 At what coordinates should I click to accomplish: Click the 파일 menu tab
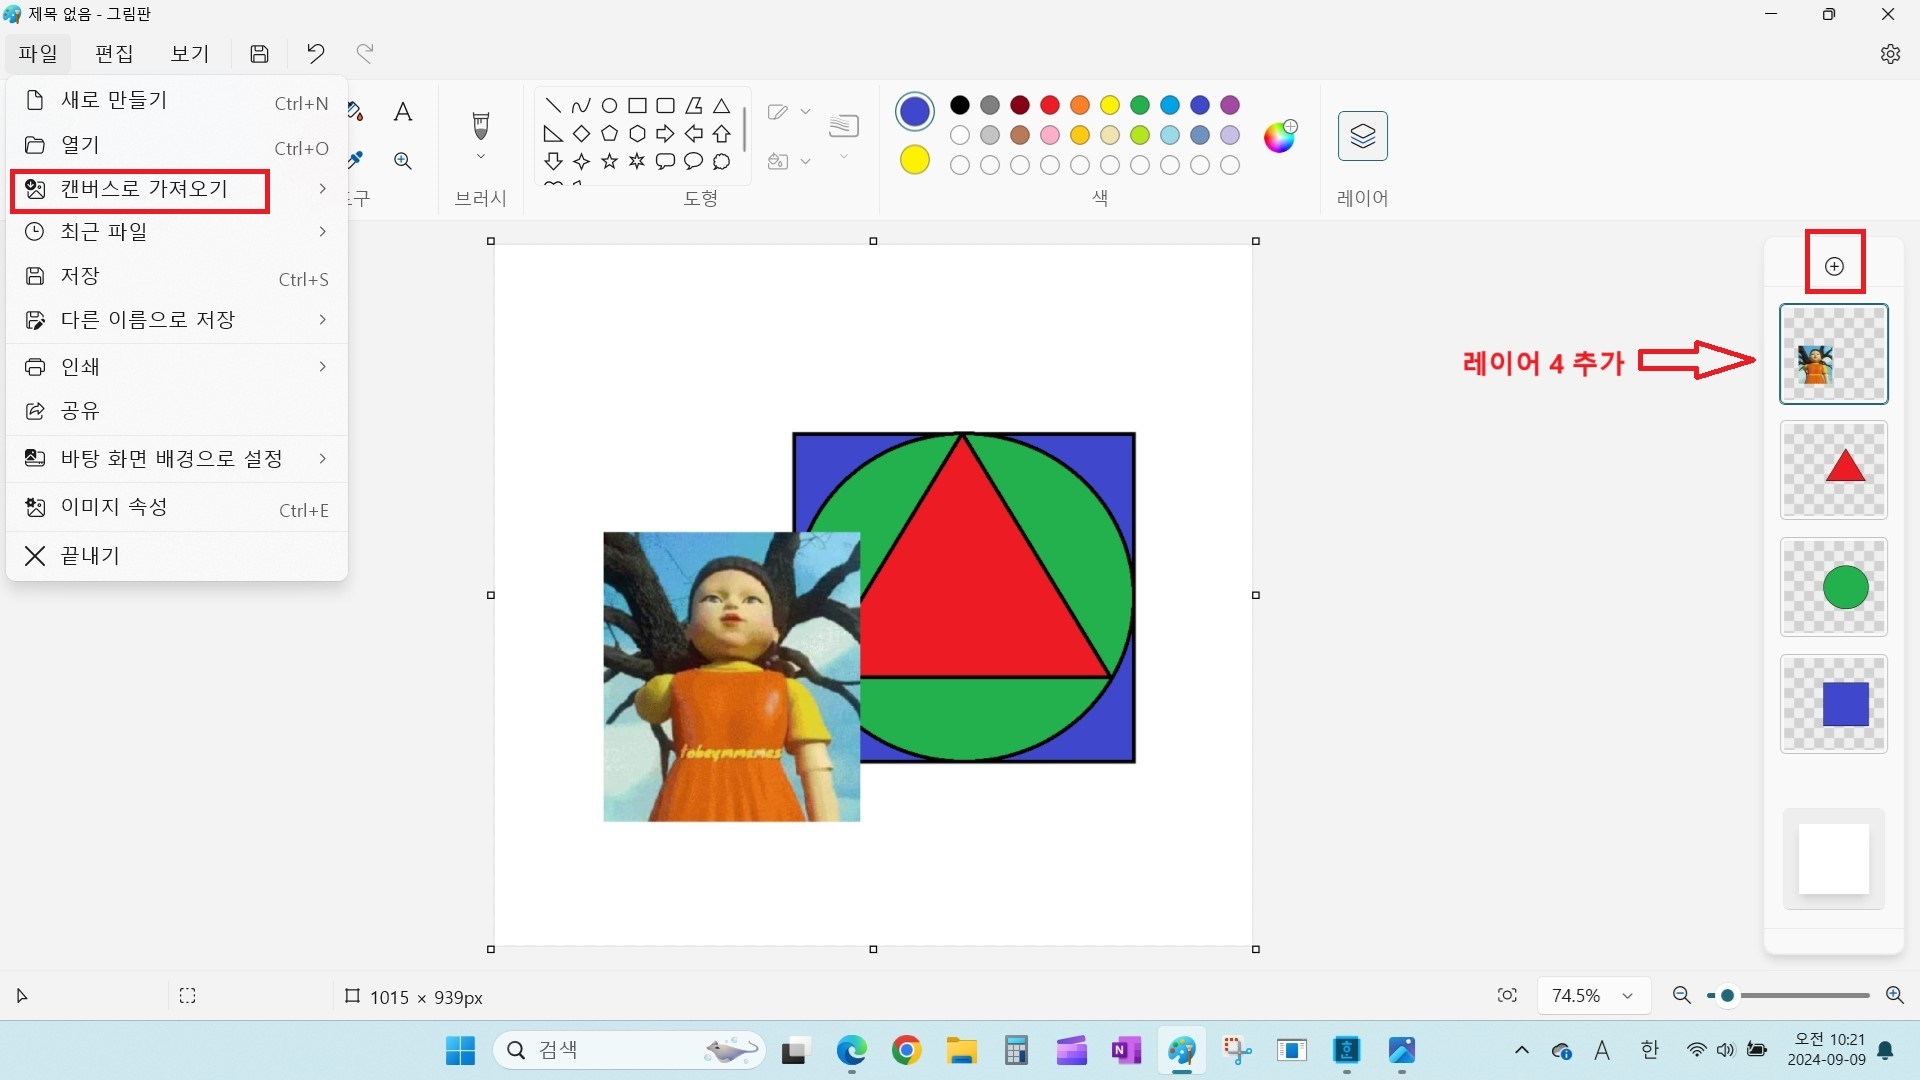click(38, 54)
